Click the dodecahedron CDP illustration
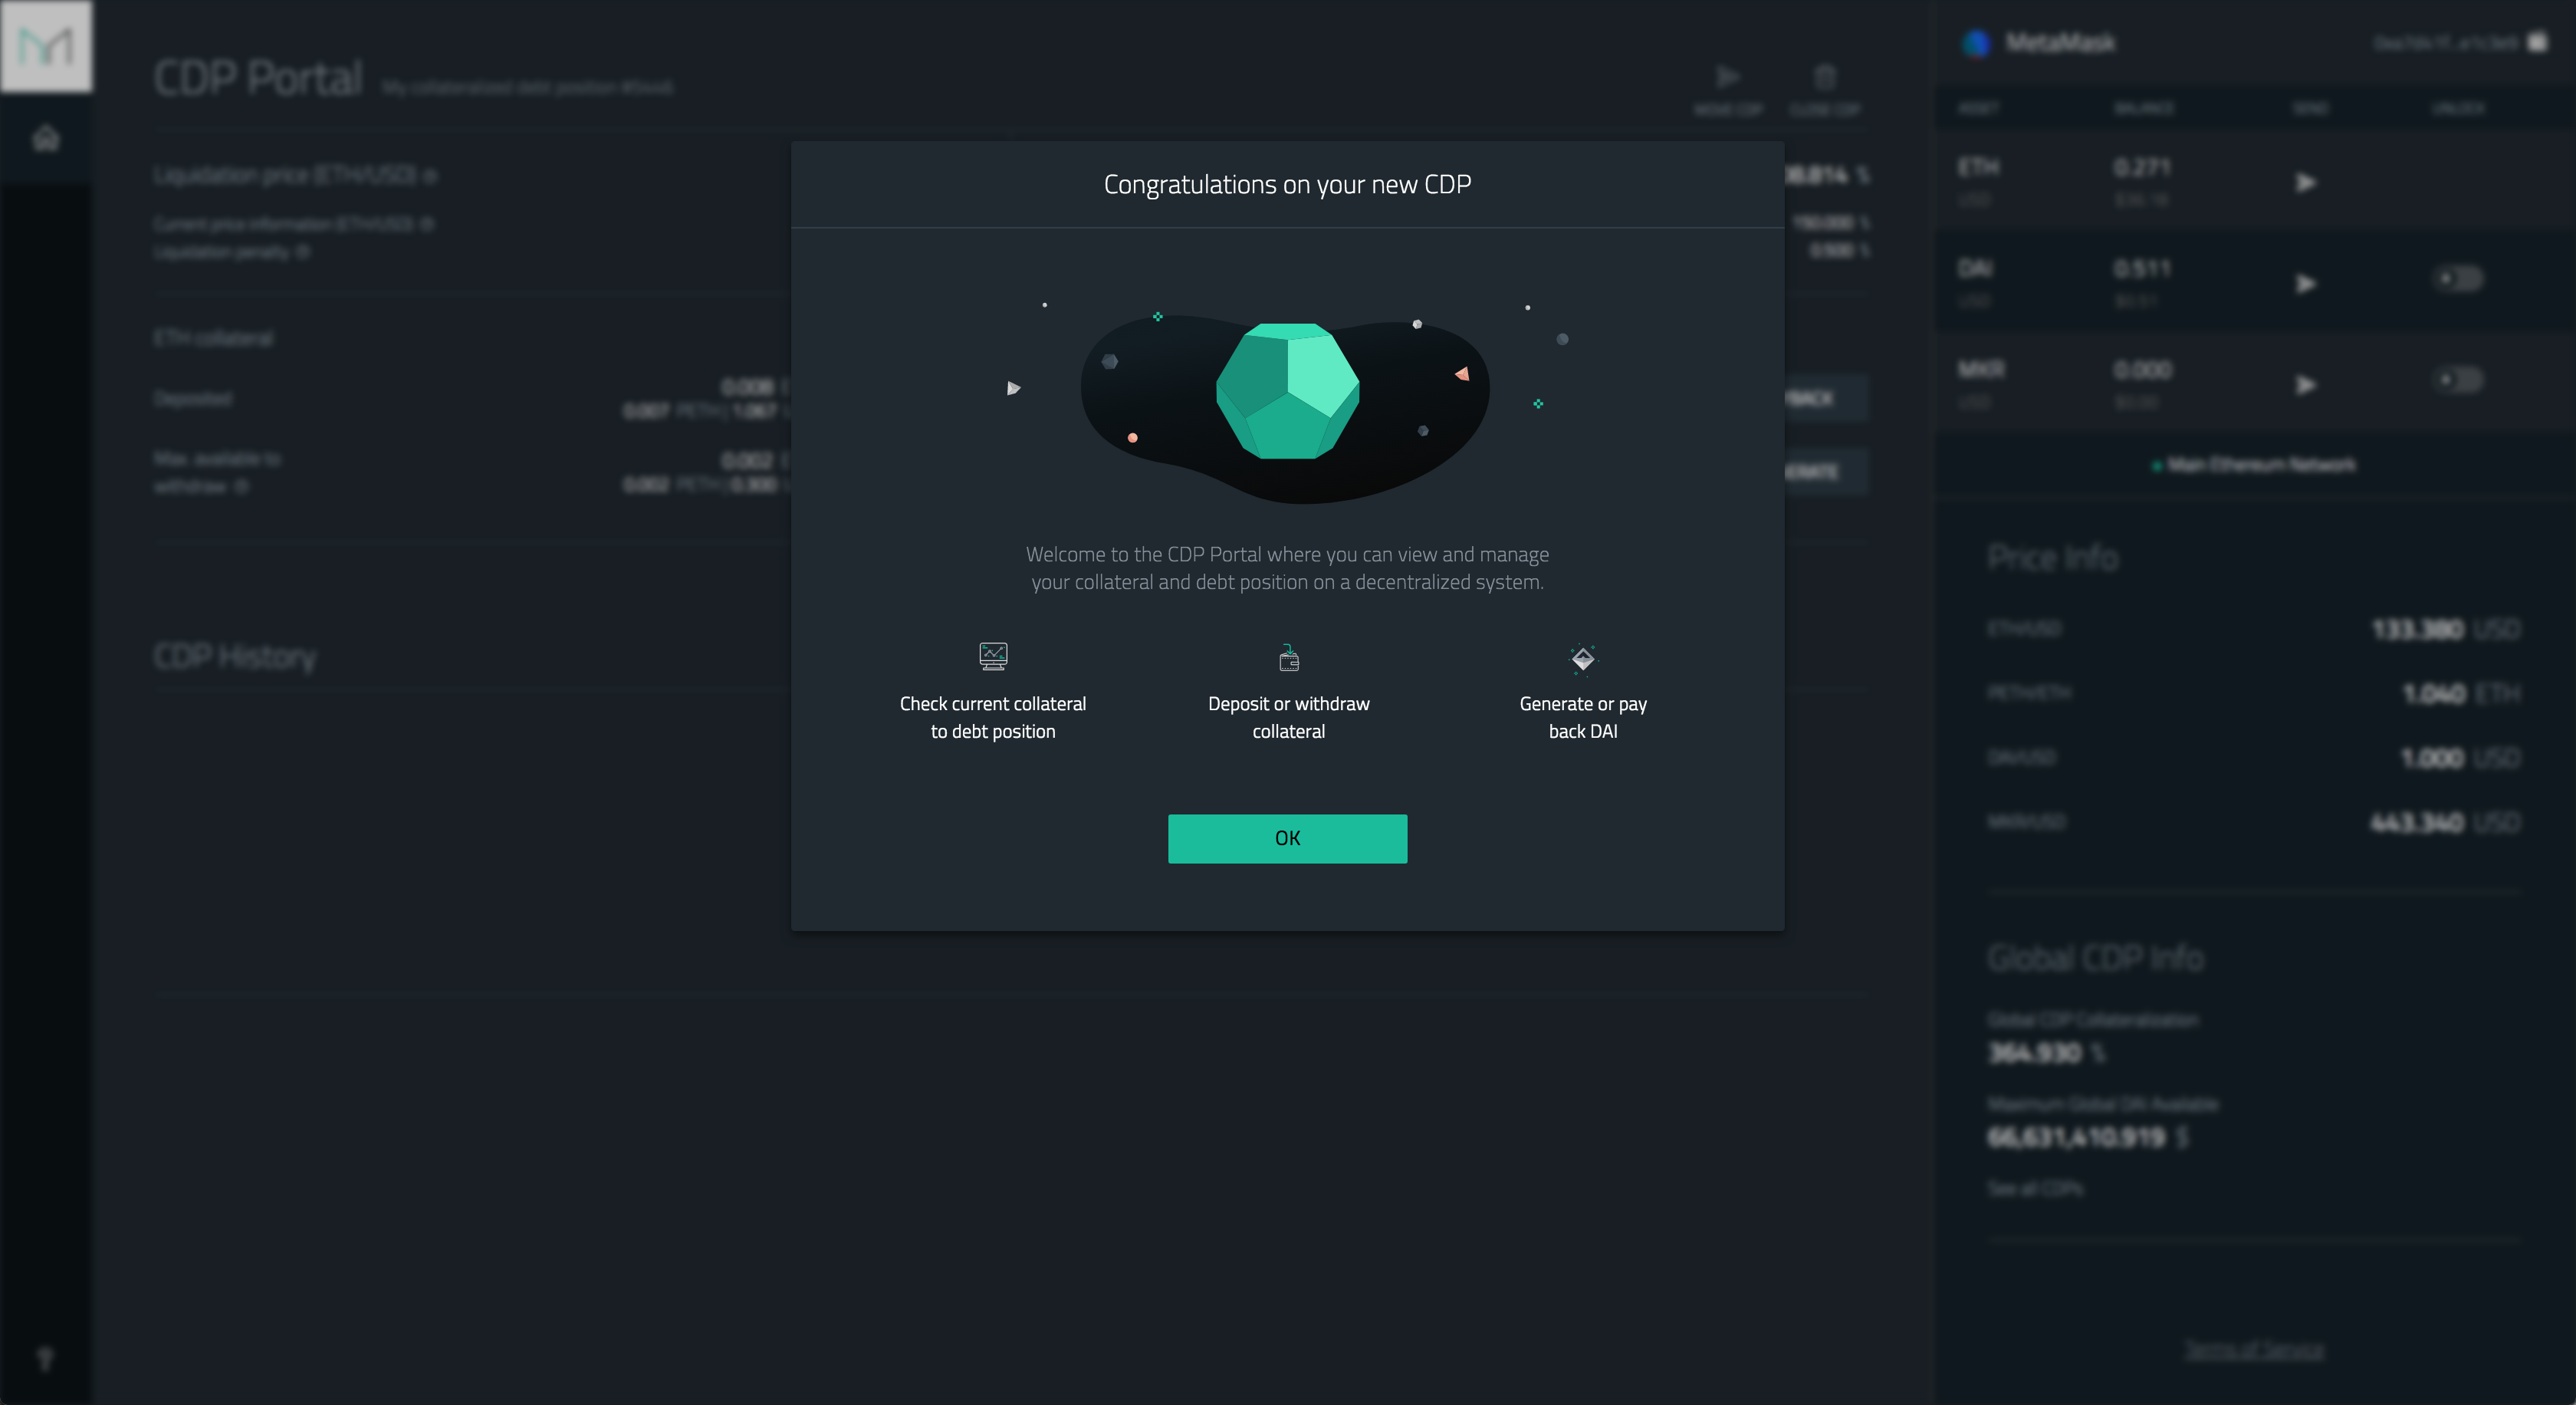This screenshot has height=1405, width=2576. 1287,390
